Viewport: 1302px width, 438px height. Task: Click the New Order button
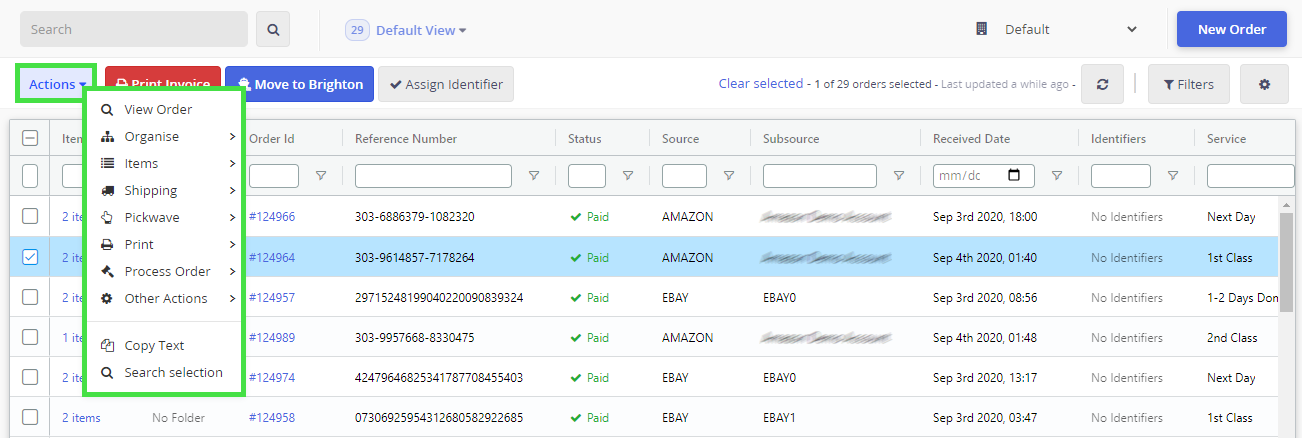pyautogui.click(x=1231, y=30)
